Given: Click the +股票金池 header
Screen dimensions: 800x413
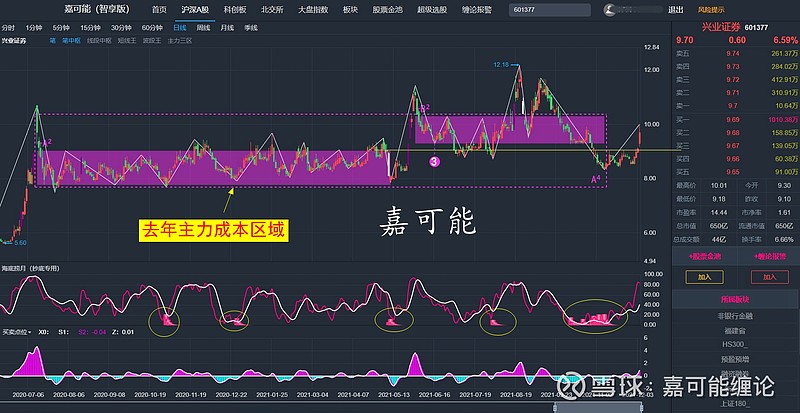Looking at the screenshot, I should pyautogui.click(x=705, y=256).
